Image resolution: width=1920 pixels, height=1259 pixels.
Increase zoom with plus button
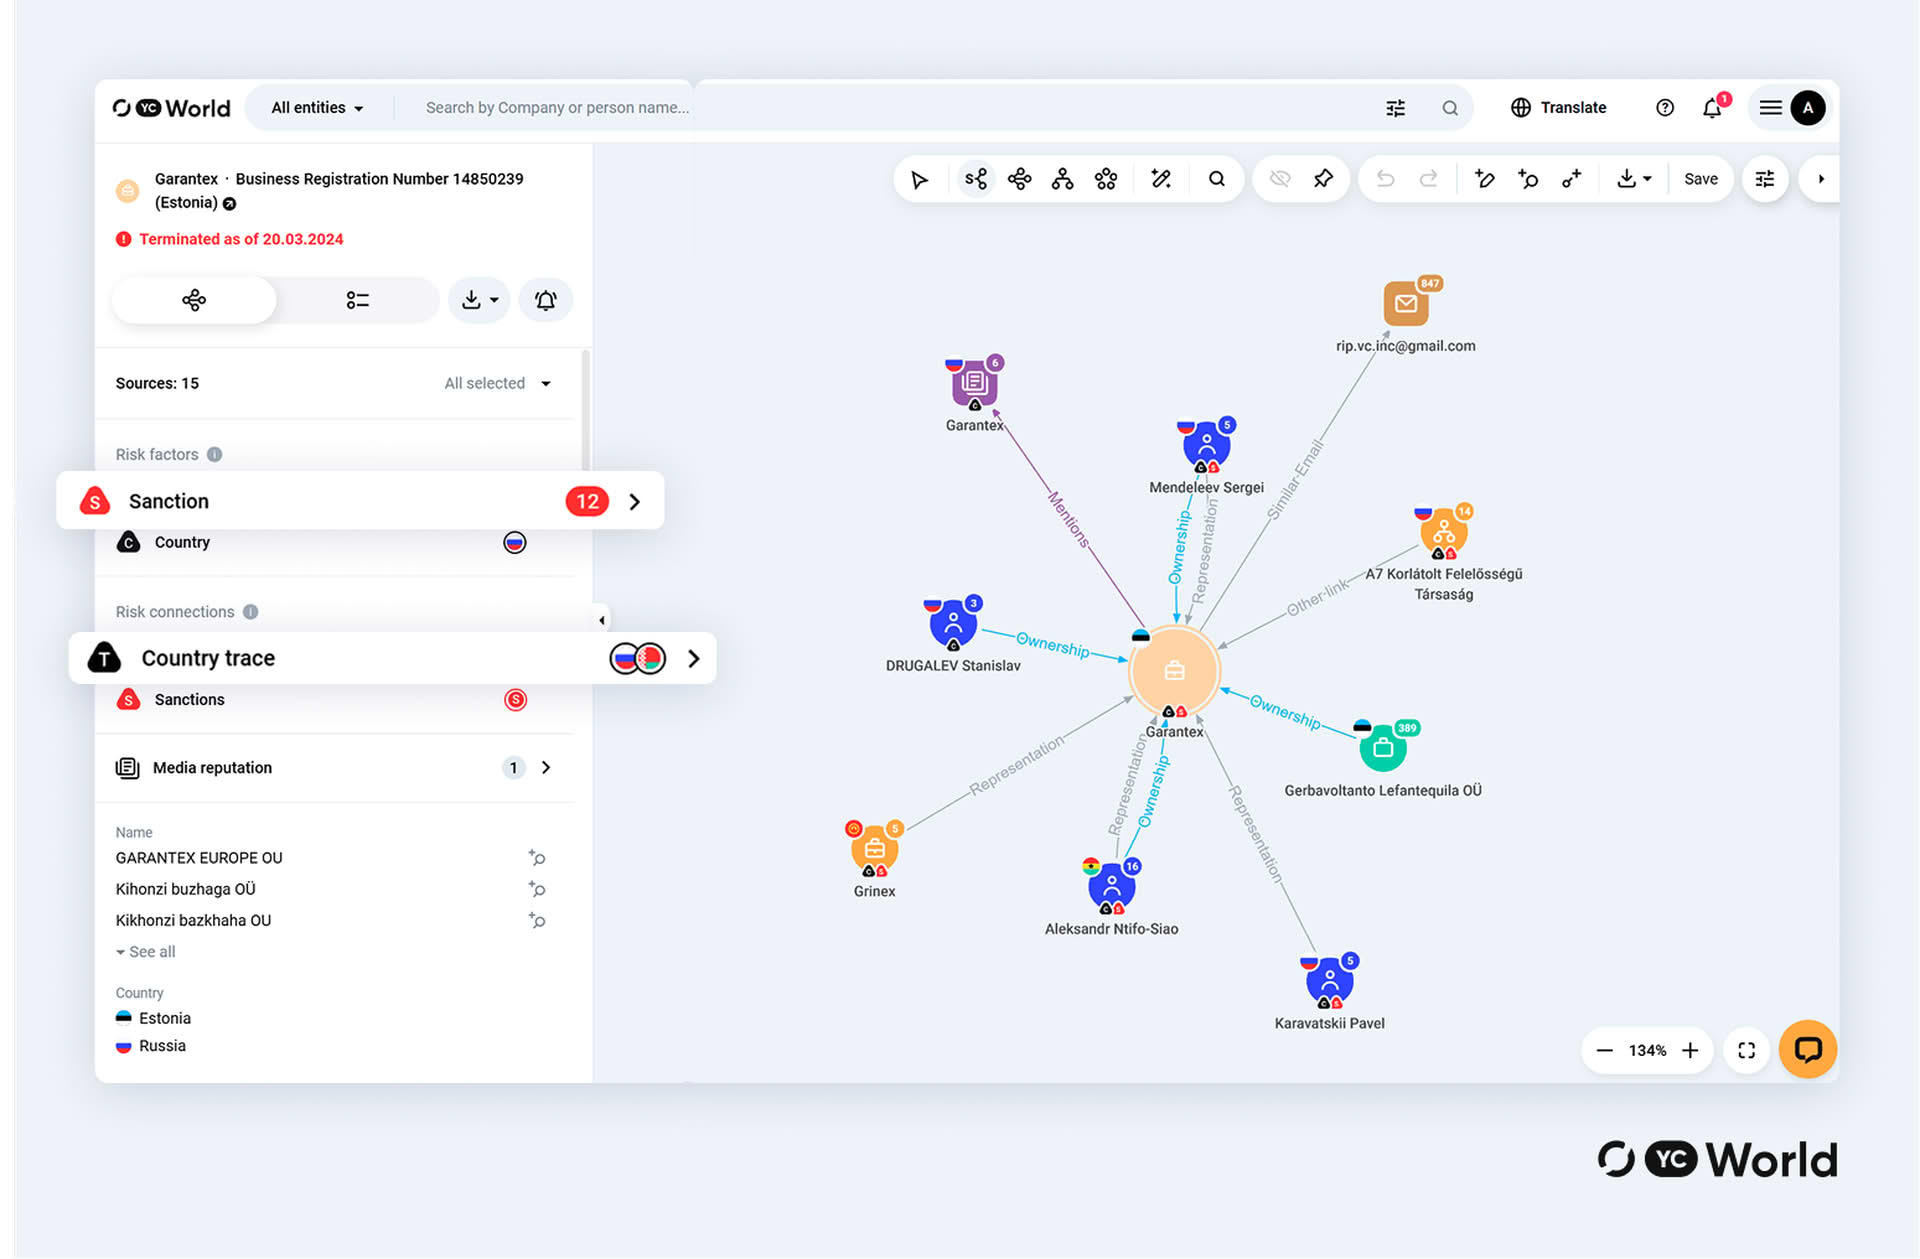pyautogui.click(x=1690, y=1050)
